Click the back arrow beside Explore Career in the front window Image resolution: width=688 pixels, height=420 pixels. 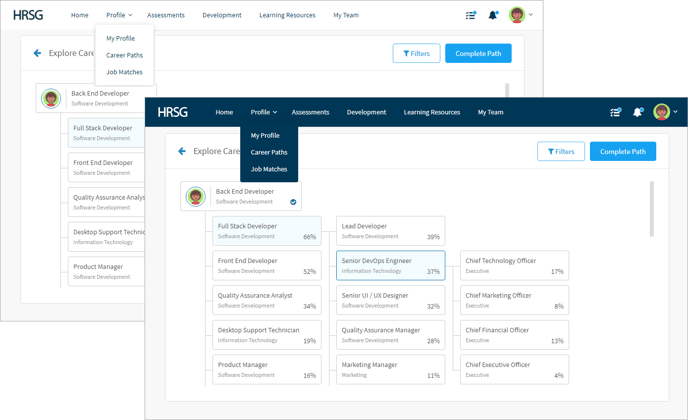[182, 151]
